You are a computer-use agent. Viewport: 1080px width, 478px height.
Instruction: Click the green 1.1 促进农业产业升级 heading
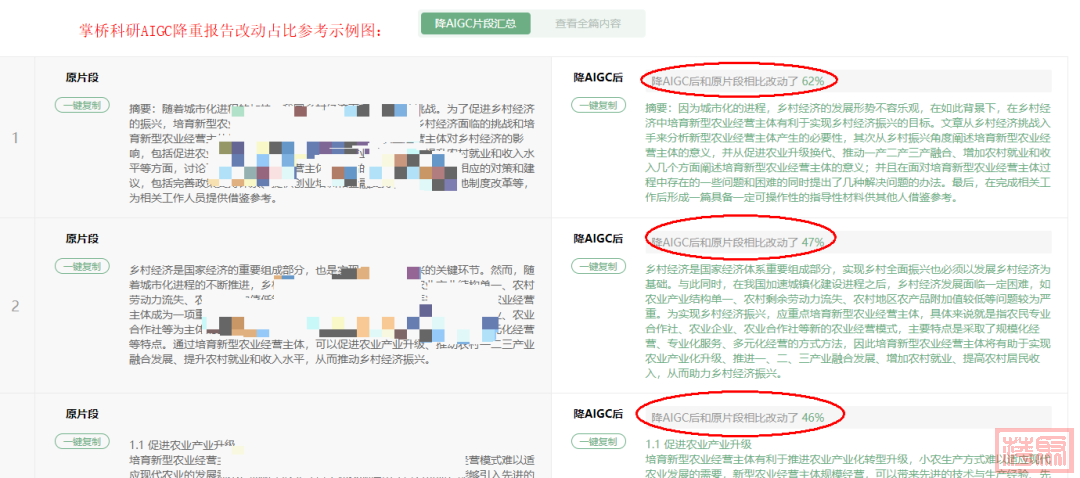[698, 444]
